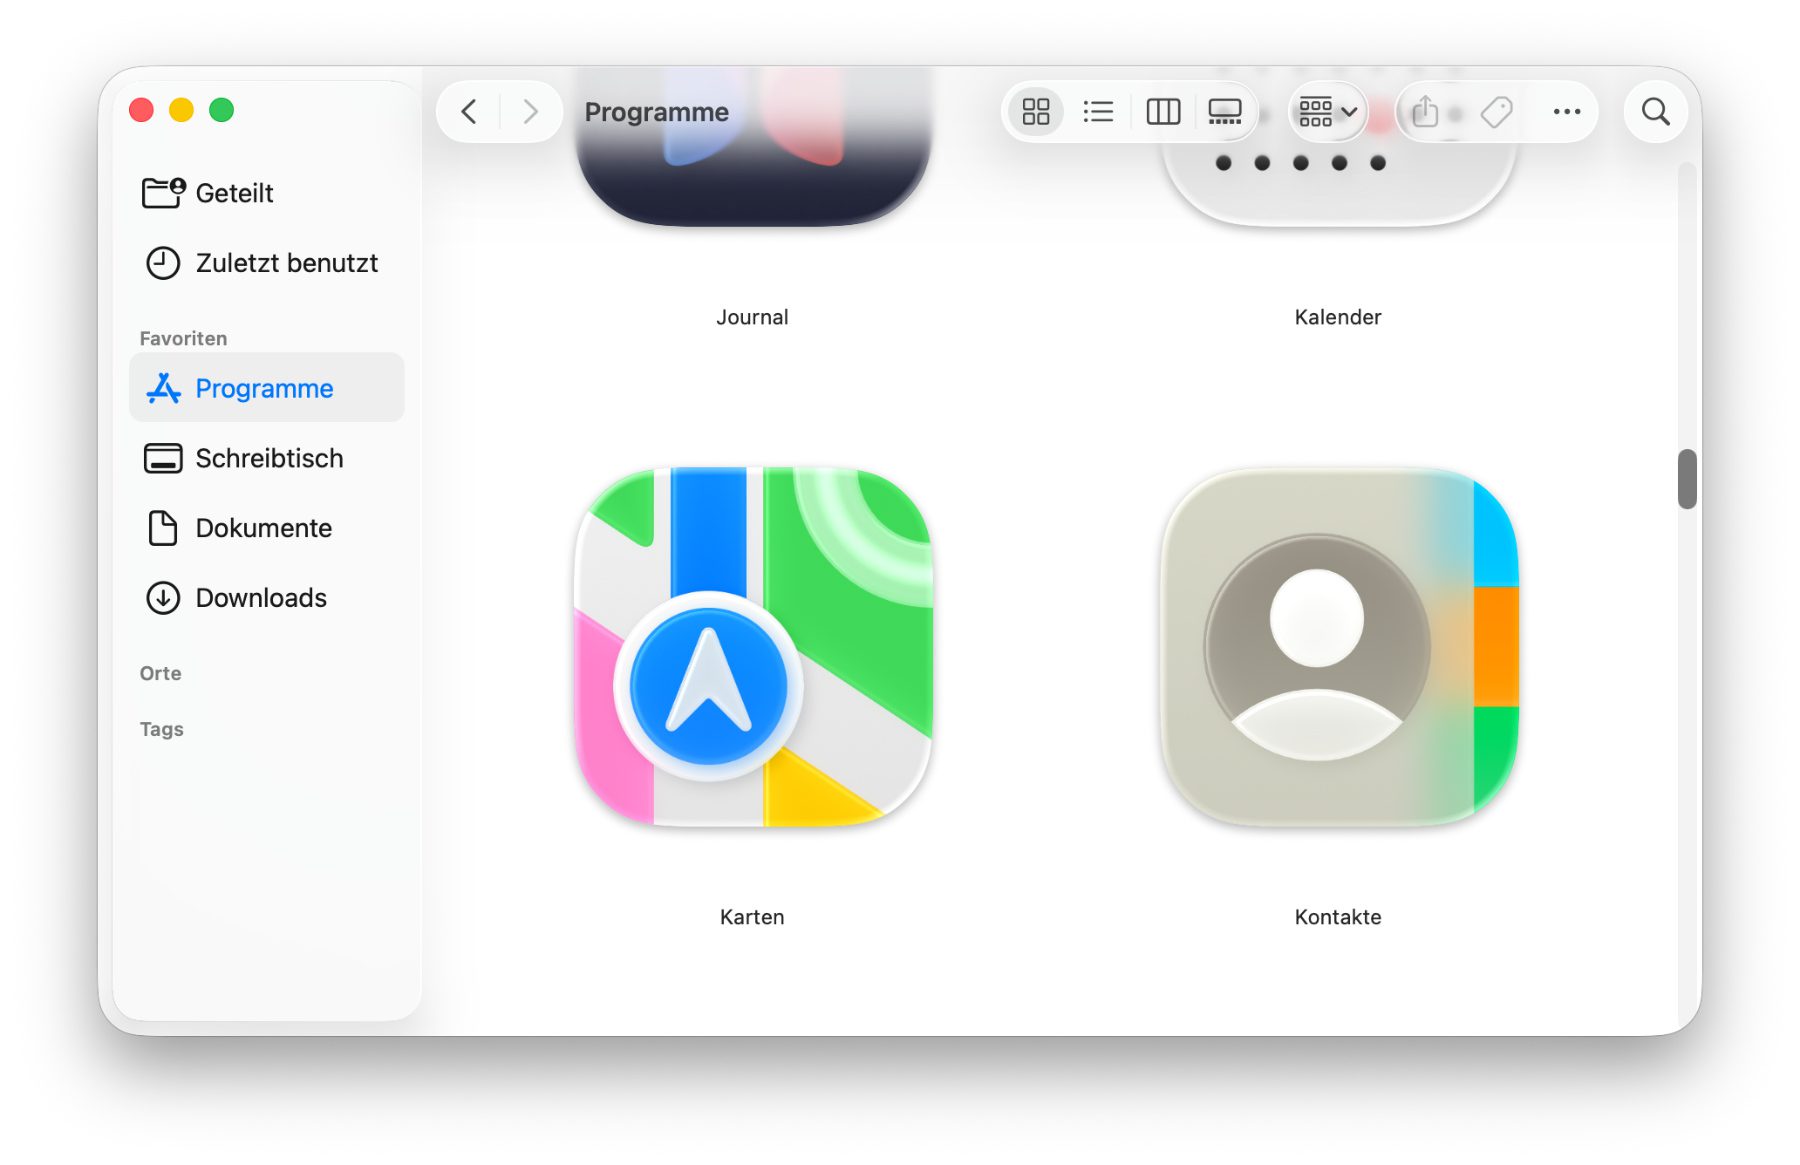Switch to column view
Viewport: 1800px width, 1165px height.
(1162, 112)
